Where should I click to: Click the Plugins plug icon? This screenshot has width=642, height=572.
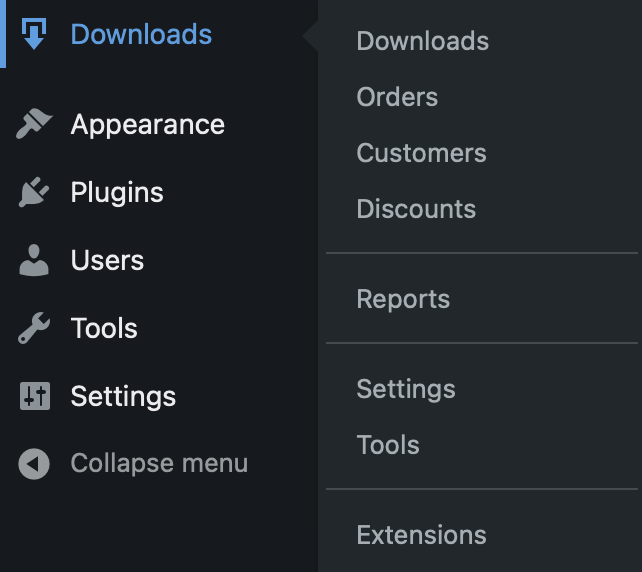34,192
